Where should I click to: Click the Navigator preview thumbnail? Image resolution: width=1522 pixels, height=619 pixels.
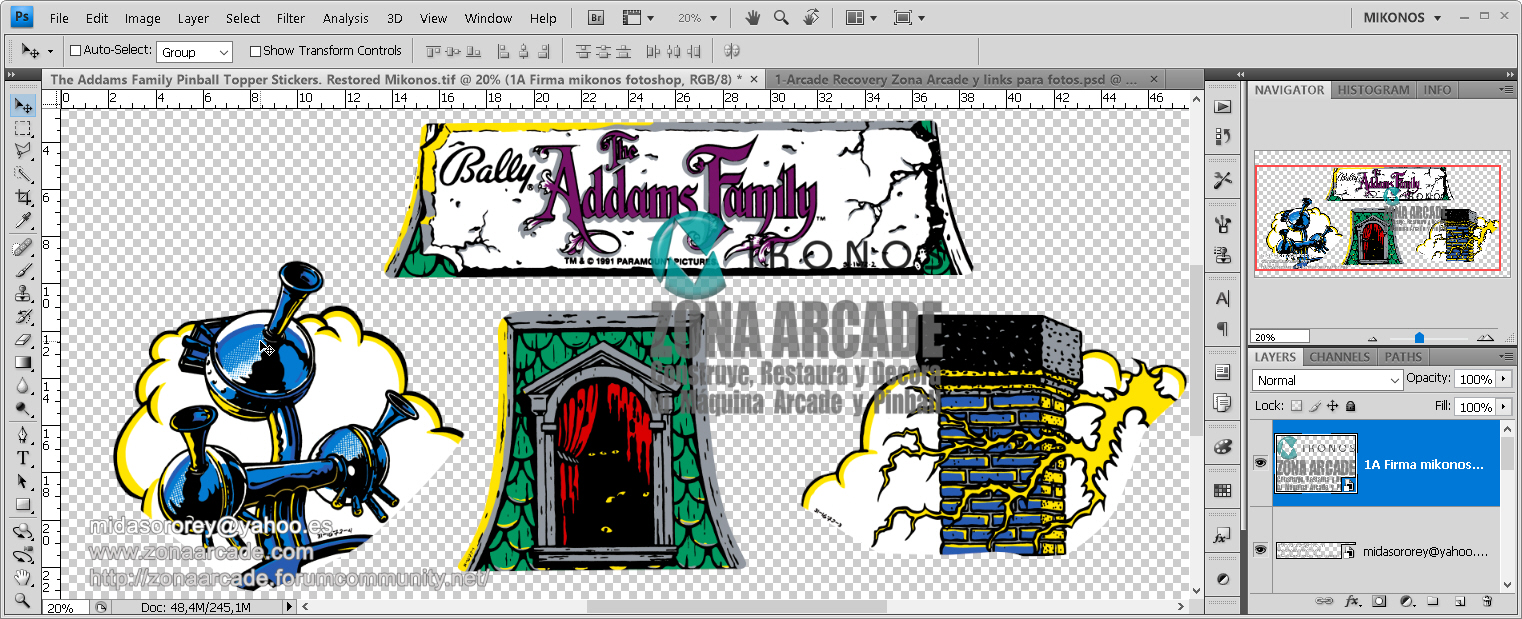1380,215
